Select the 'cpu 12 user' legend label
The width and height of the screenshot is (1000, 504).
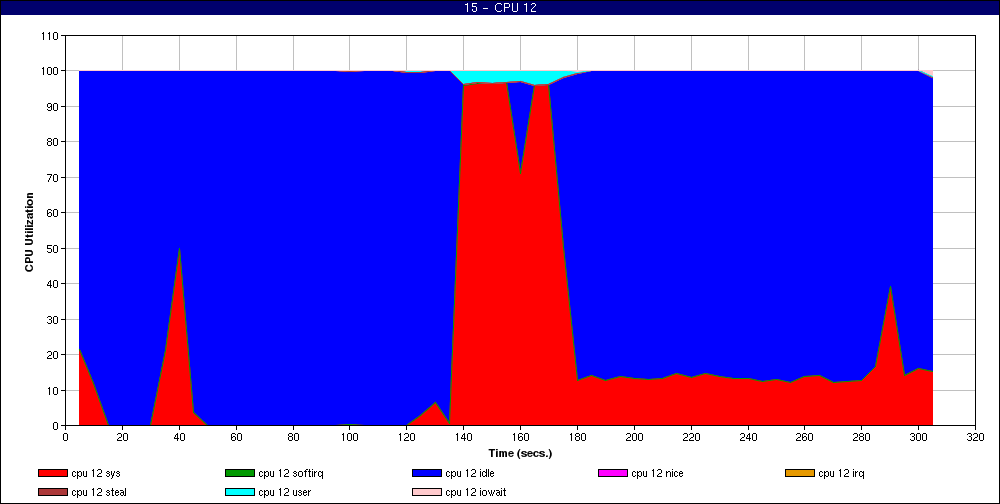[x=284, y=493]
